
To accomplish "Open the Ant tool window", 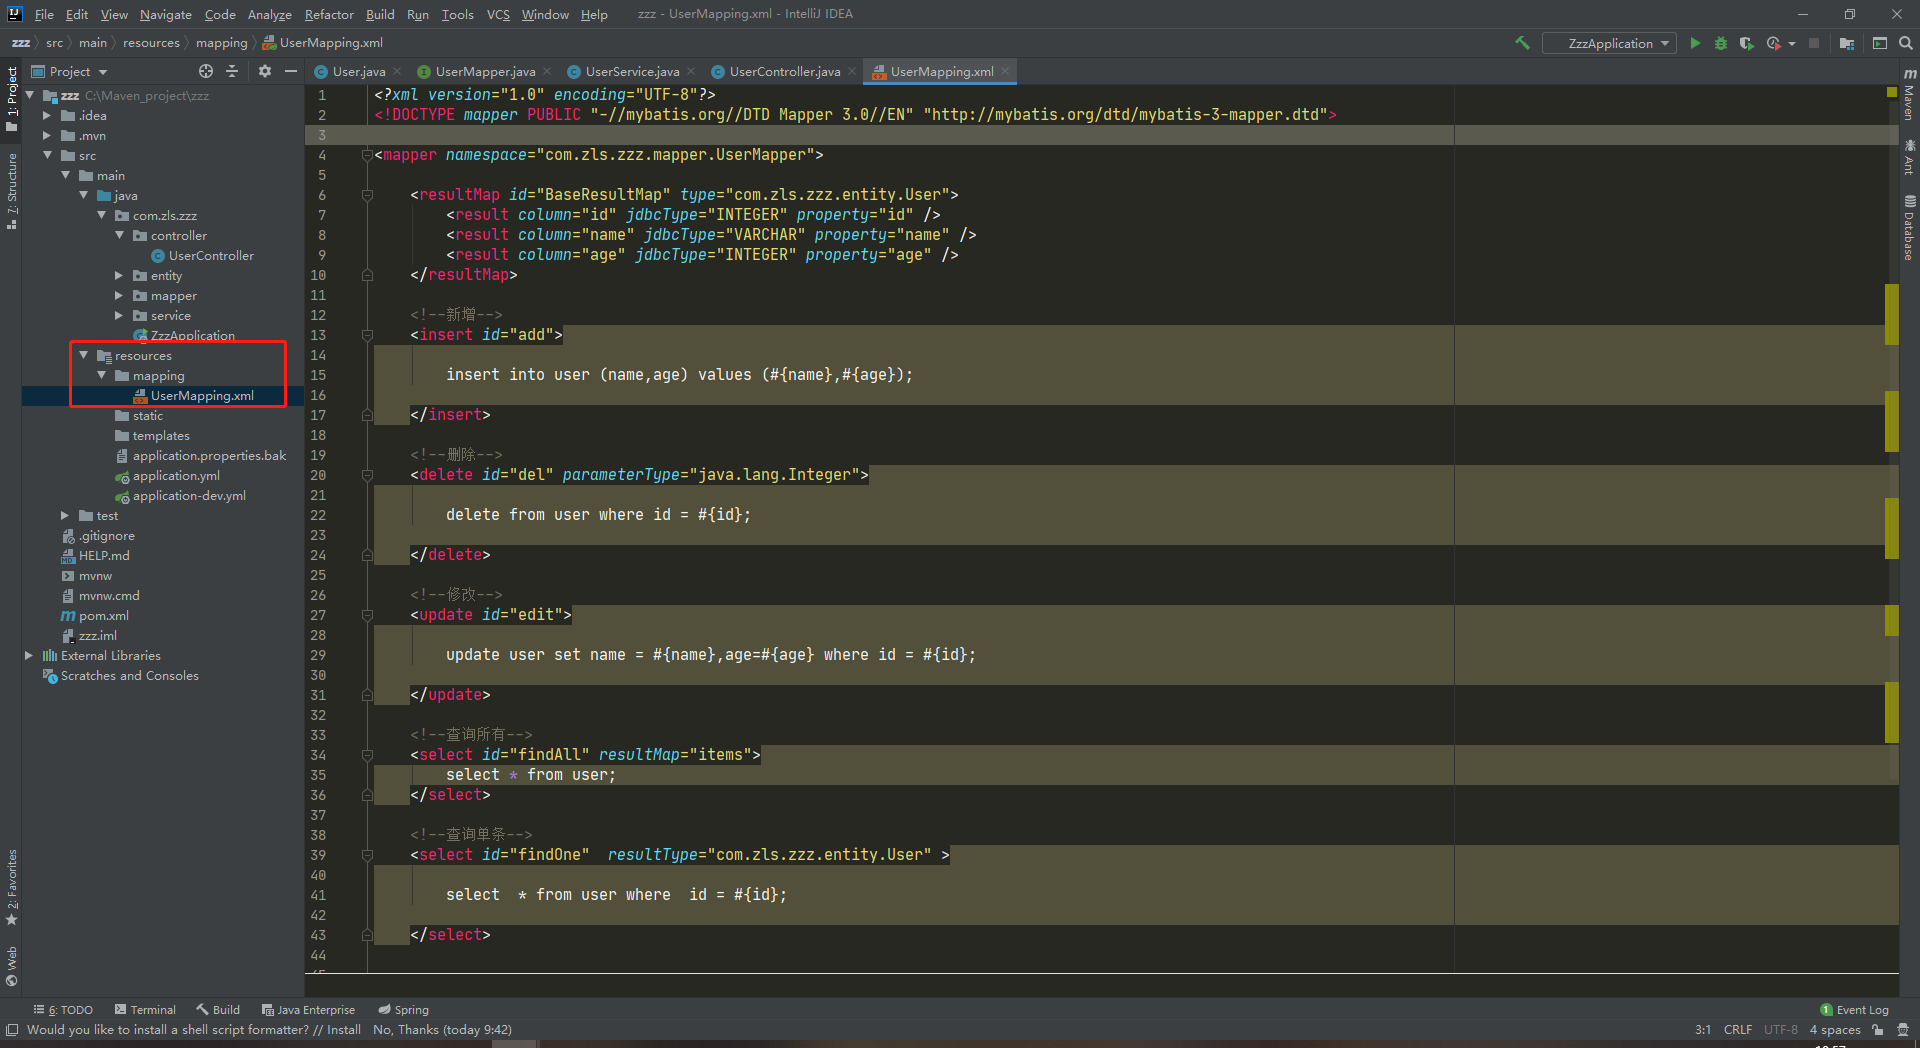I will [1909, 157].
